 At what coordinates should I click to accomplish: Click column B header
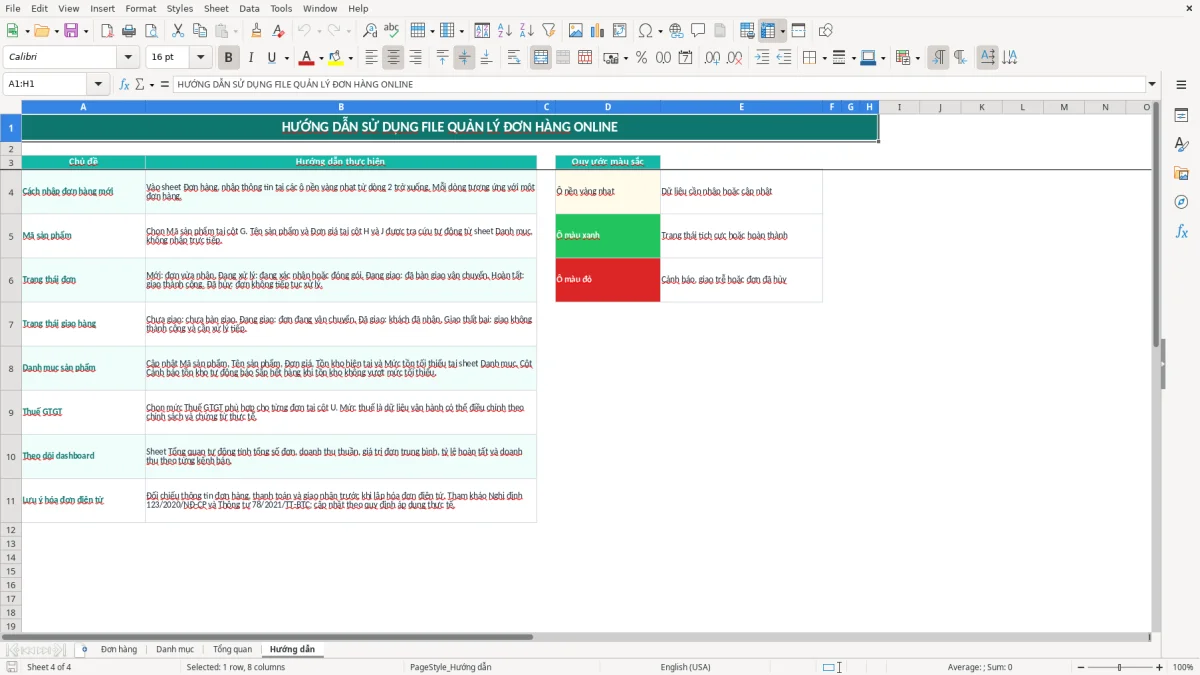tap(341, 106)
